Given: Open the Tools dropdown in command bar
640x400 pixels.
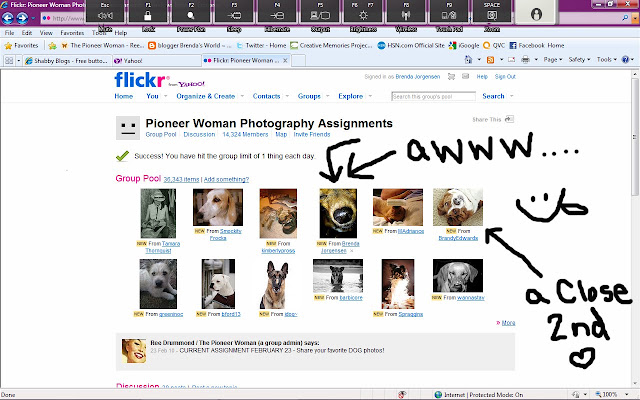Looking at the screenshot, I should coord(607,60).
